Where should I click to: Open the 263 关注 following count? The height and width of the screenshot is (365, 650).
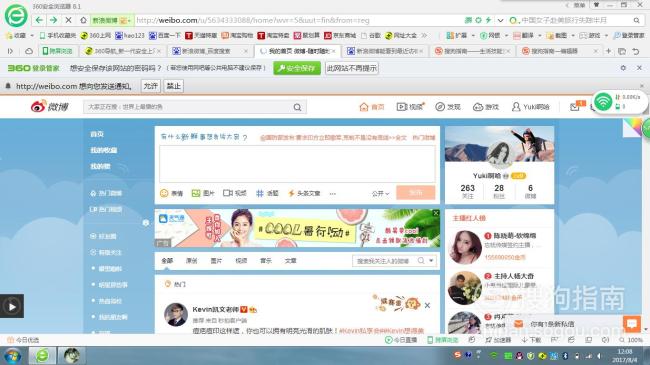(467, 191)
